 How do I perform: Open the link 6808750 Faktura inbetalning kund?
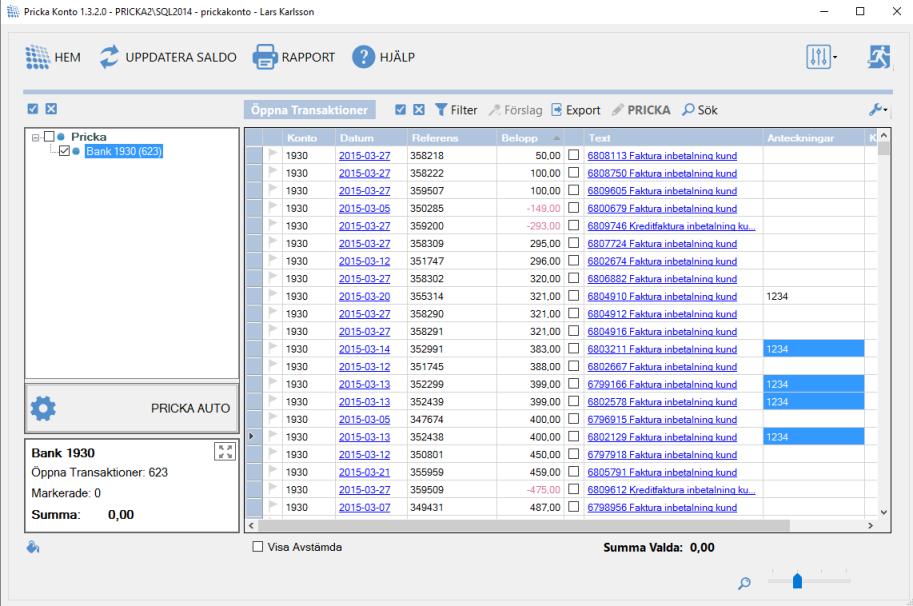[x=662, y=173]
